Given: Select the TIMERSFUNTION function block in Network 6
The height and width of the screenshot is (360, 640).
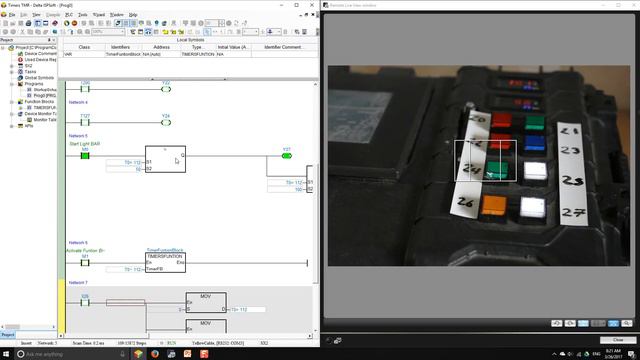Looking at the screenshot, I should click(x=165, y=262).
